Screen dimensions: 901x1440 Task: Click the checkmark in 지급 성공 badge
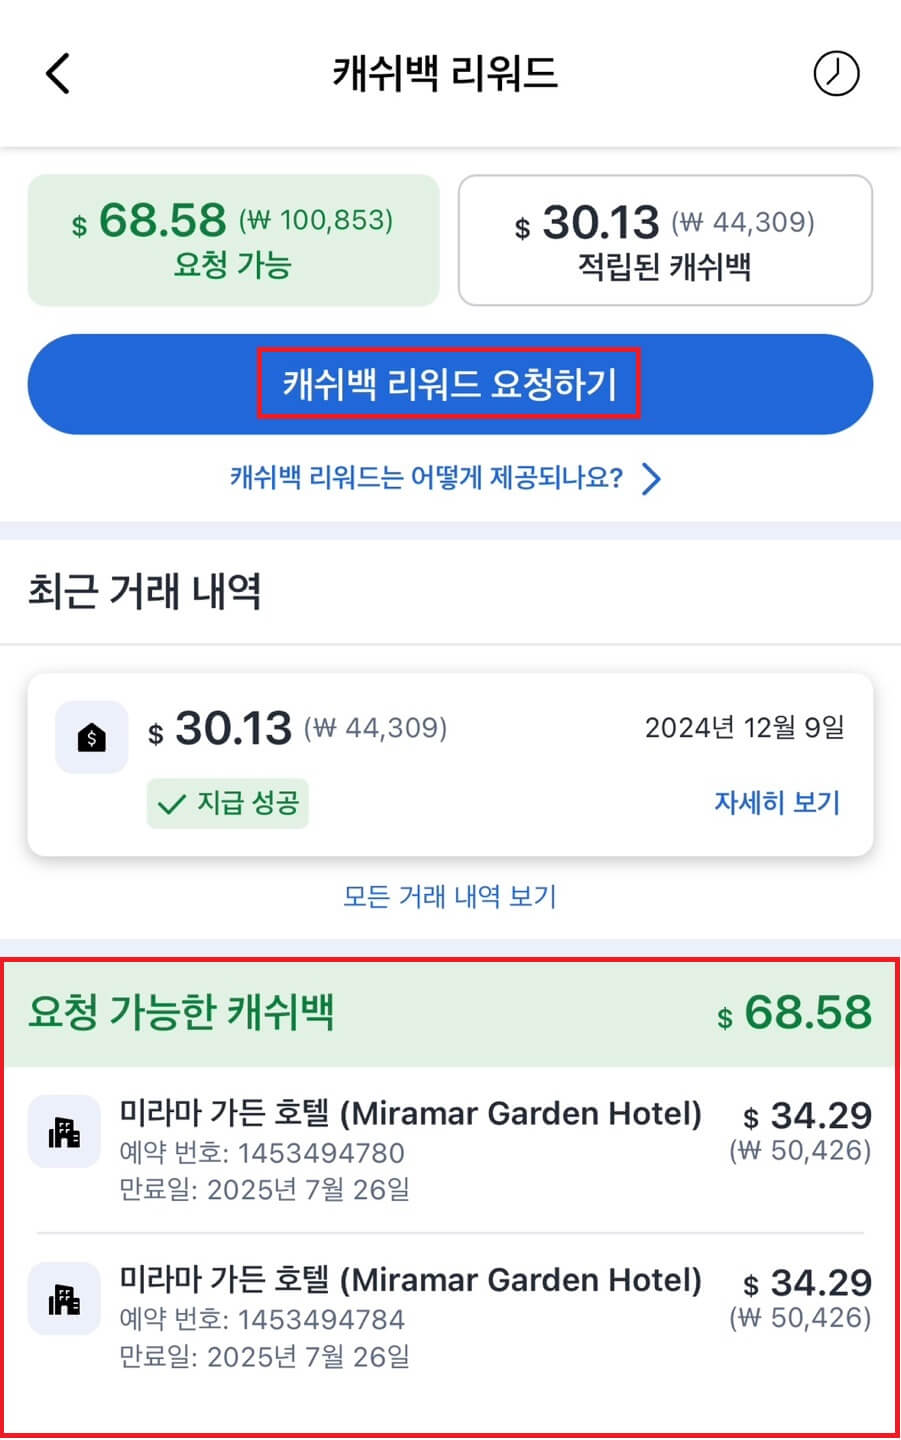(x=170, y=803)
